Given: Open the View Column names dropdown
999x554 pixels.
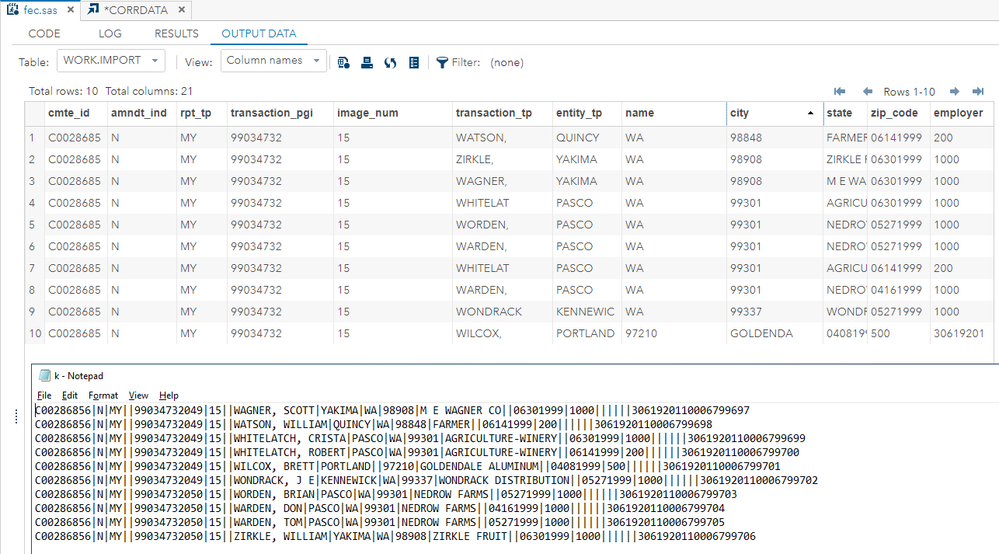Looking at the screenshot, I should 273,61.
